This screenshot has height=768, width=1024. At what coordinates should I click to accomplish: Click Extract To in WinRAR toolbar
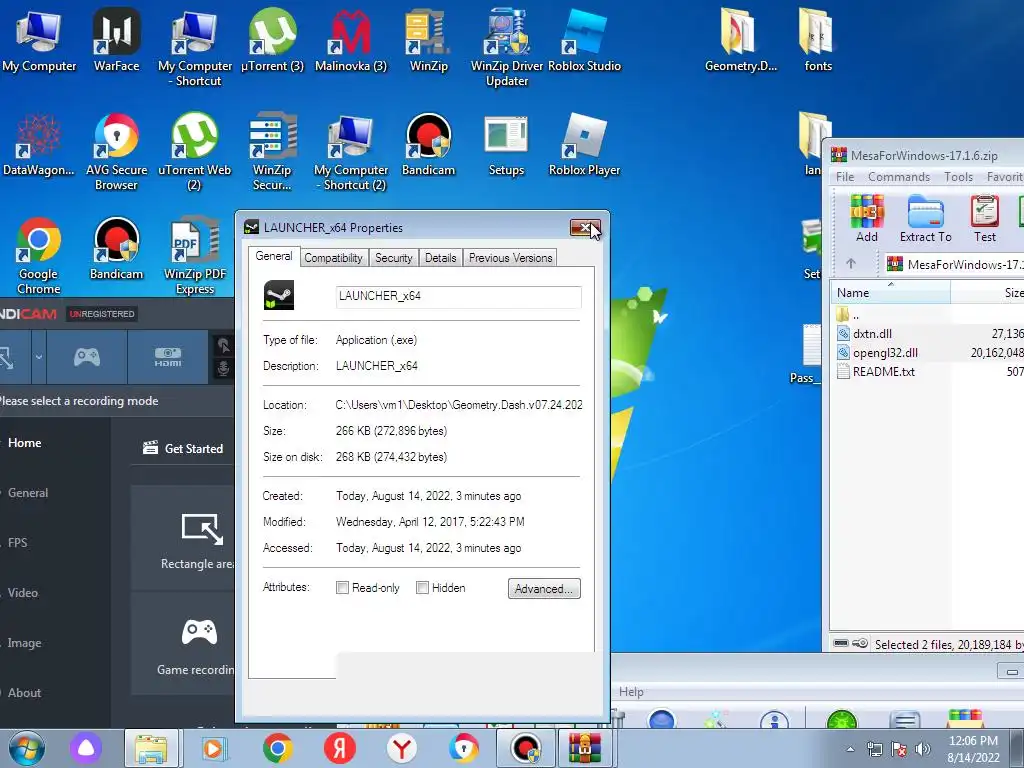[x=925, y=219]
